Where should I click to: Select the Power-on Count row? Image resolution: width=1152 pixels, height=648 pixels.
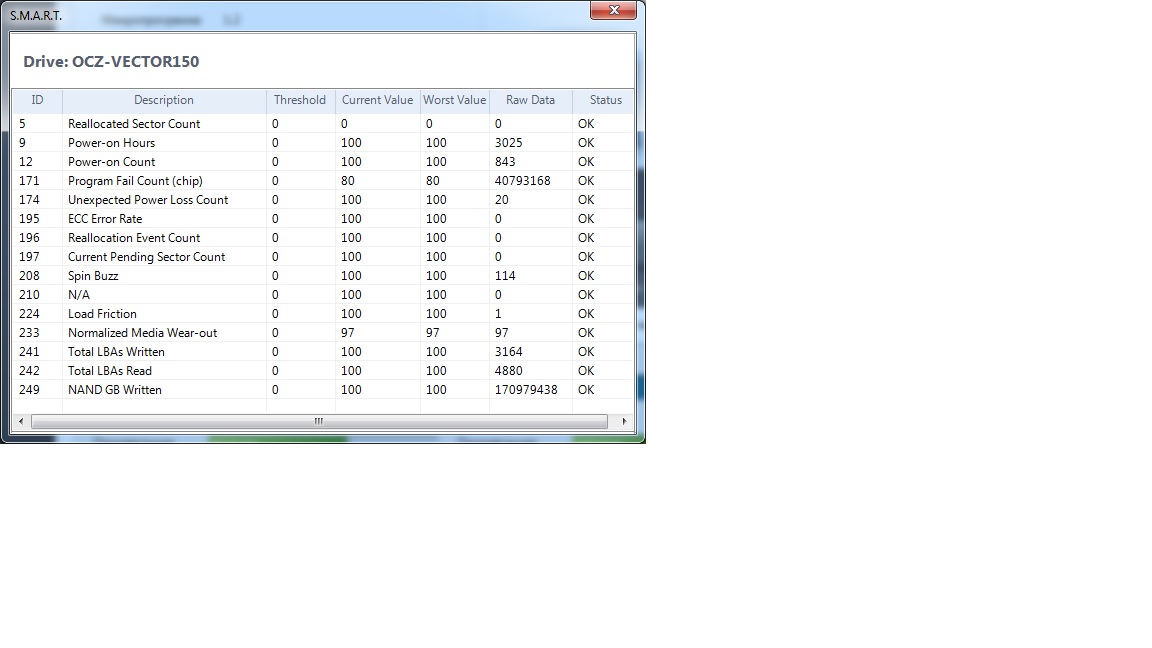point(323,162)
